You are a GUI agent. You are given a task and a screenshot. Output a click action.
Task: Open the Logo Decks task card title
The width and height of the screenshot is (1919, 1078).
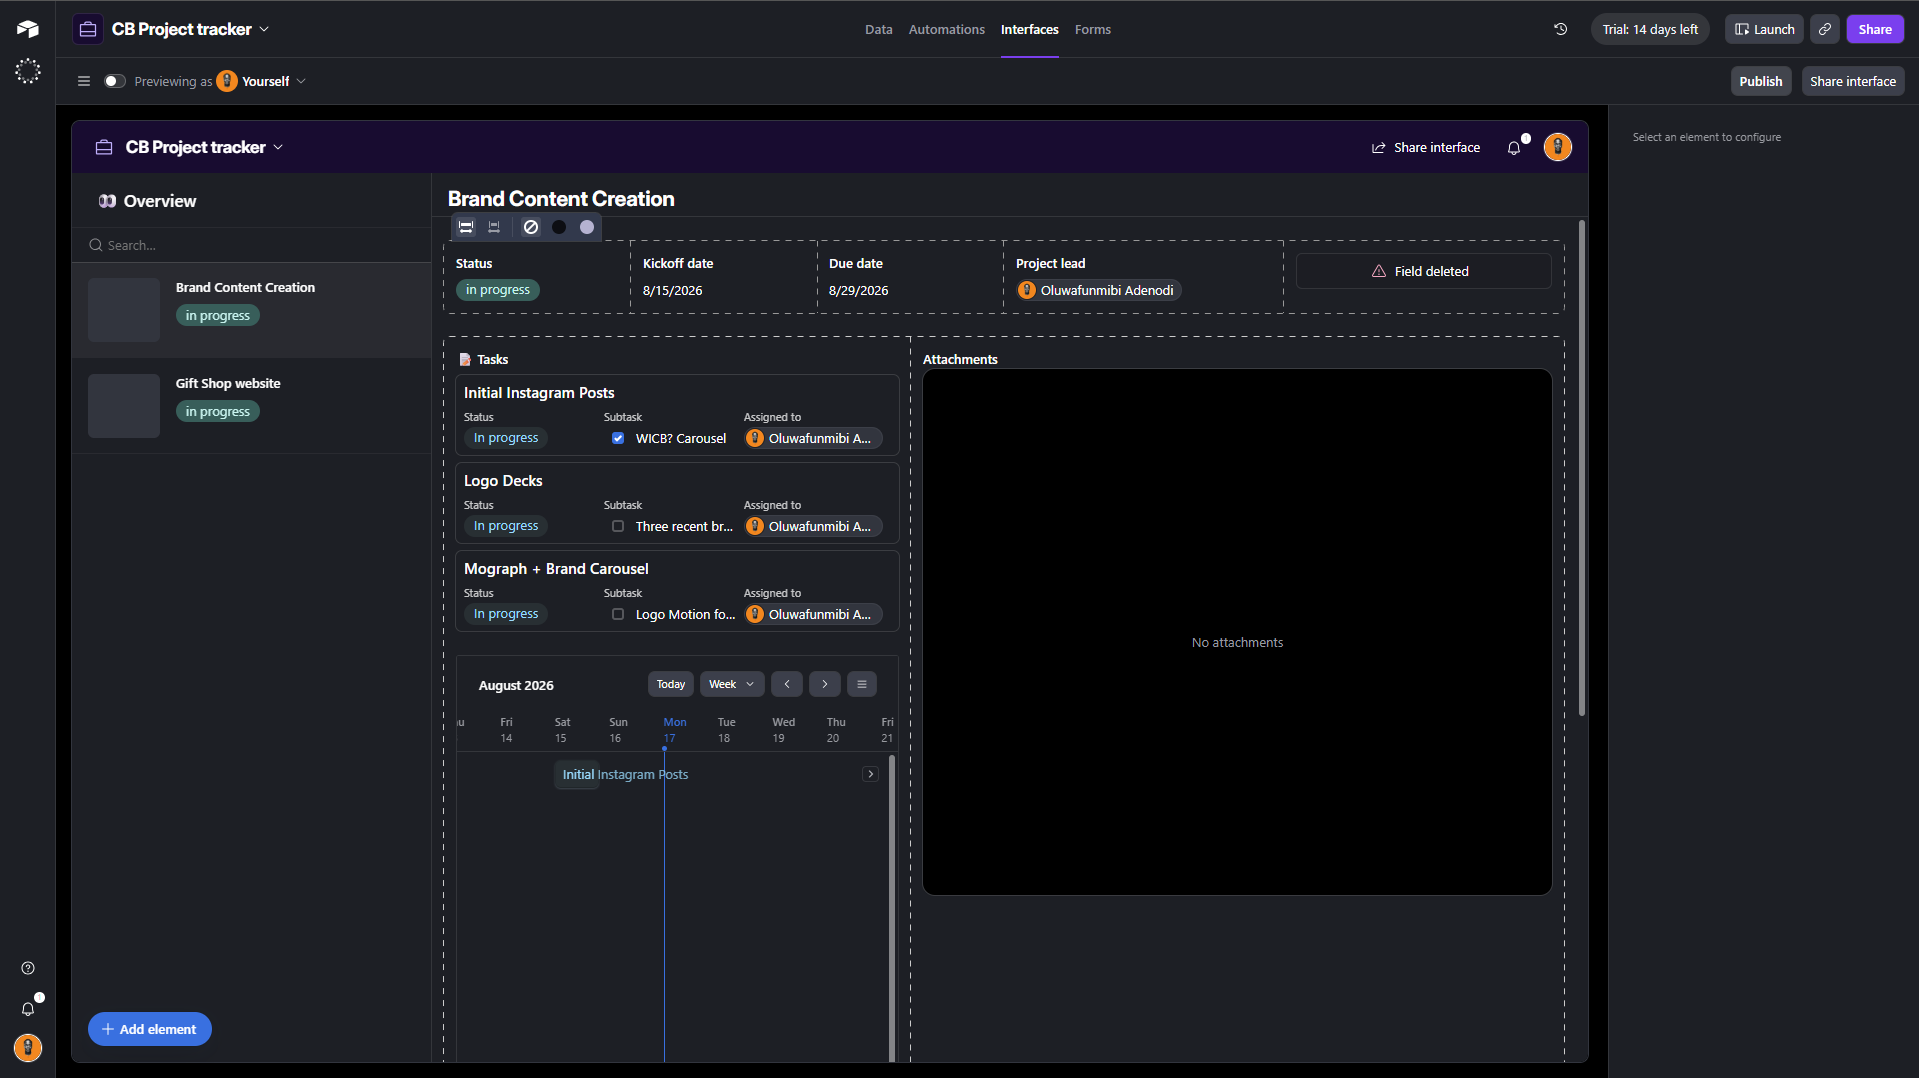503,481
